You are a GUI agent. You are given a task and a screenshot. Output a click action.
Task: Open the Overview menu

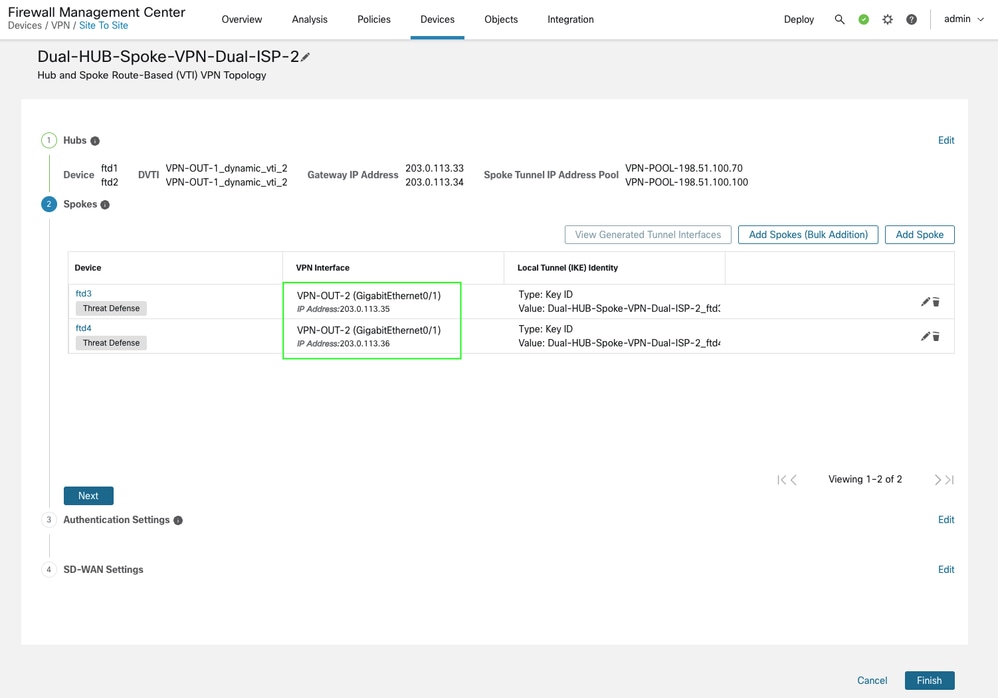[241, 20]
